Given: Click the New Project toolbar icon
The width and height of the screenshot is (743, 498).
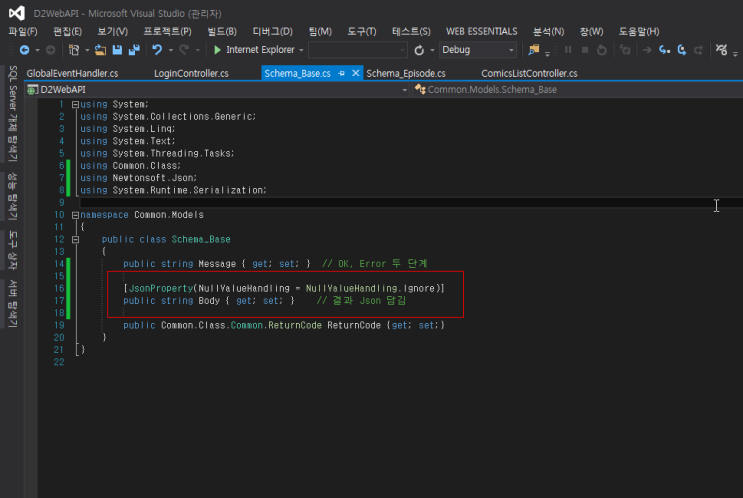Looking at the screenshot, I should (x=74, y=50).
